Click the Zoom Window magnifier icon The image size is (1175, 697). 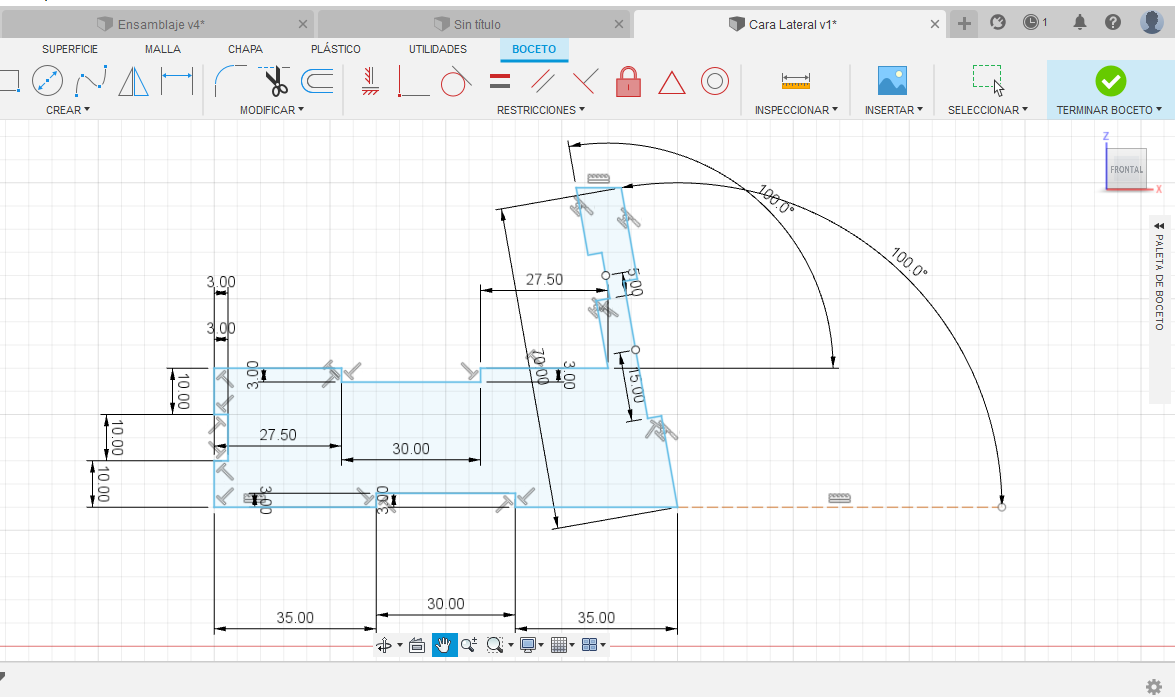coord(494,645)
